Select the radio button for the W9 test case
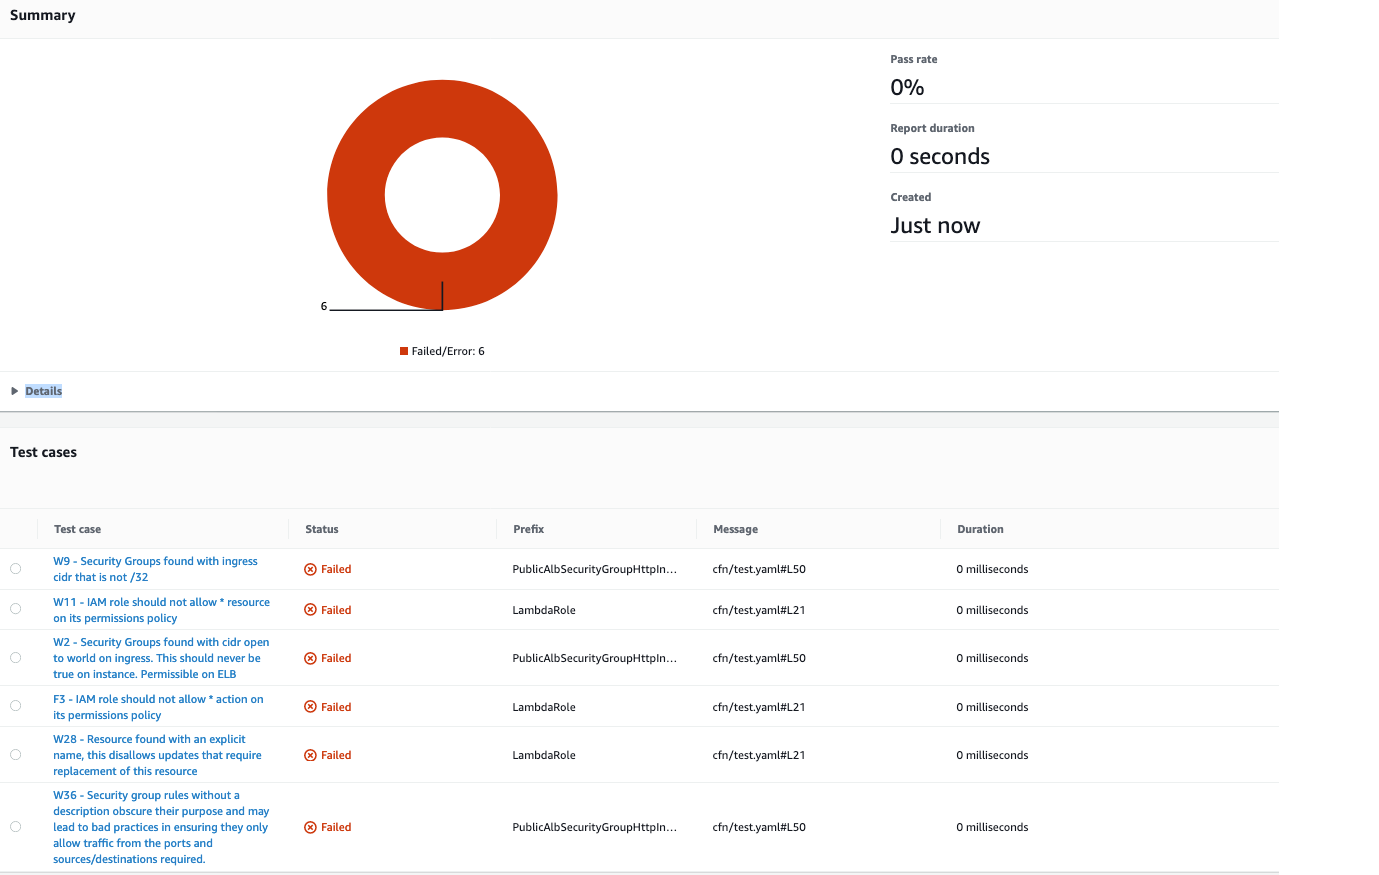 coord(15,568)
